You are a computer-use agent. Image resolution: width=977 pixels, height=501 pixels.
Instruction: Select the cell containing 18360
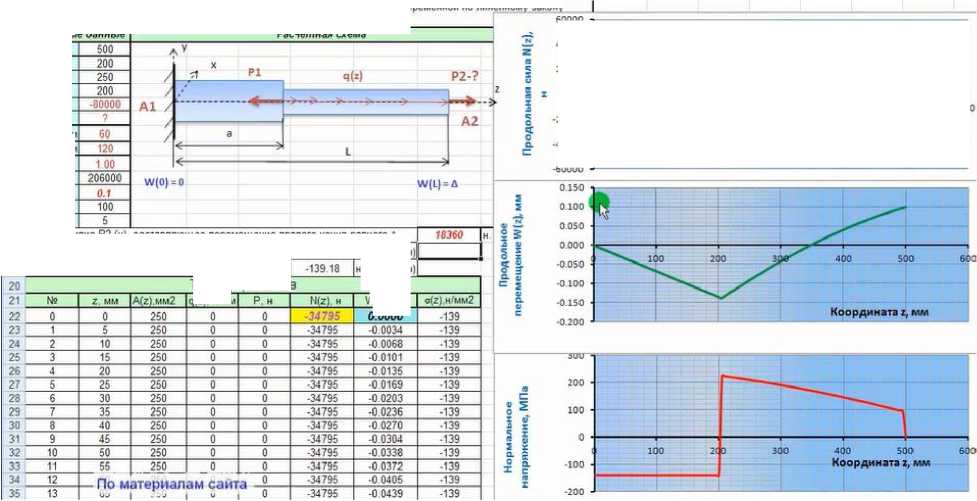[449, 235]
